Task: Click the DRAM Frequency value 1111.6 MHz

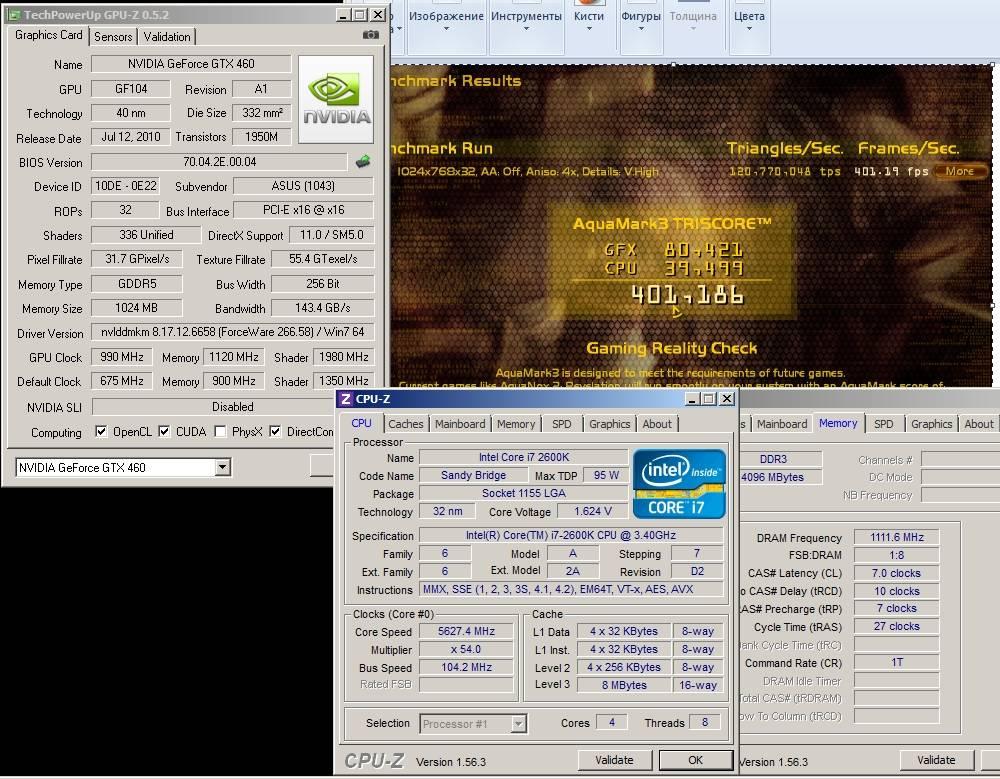Action: click(x=897, y=537)
